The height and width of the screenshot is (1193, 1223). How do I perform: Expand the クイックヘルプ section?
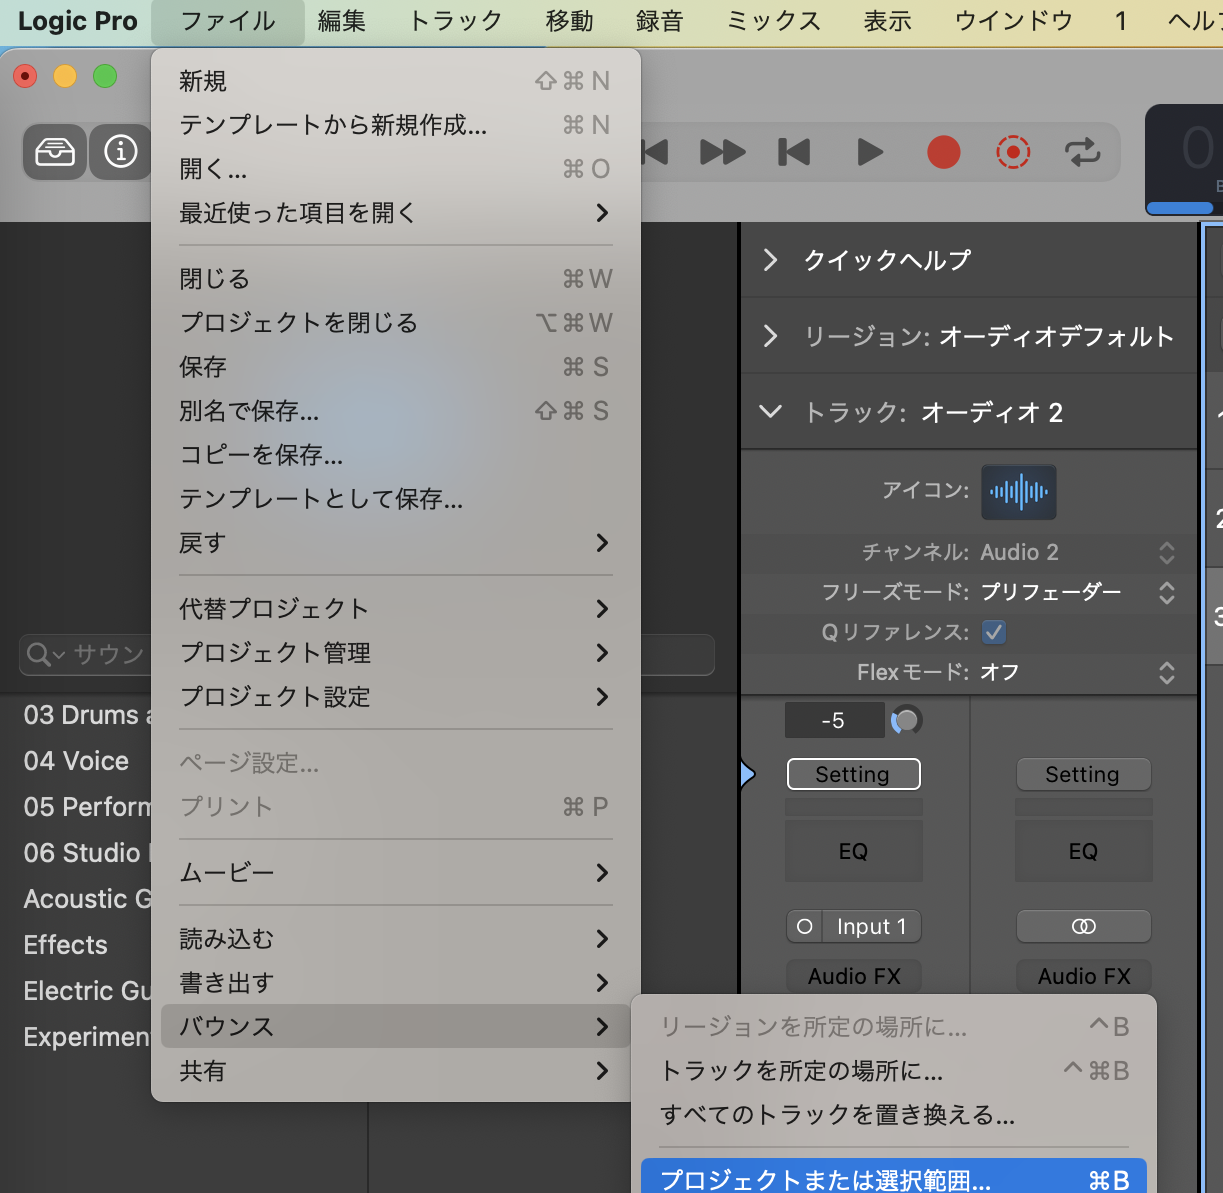point(770,260)
